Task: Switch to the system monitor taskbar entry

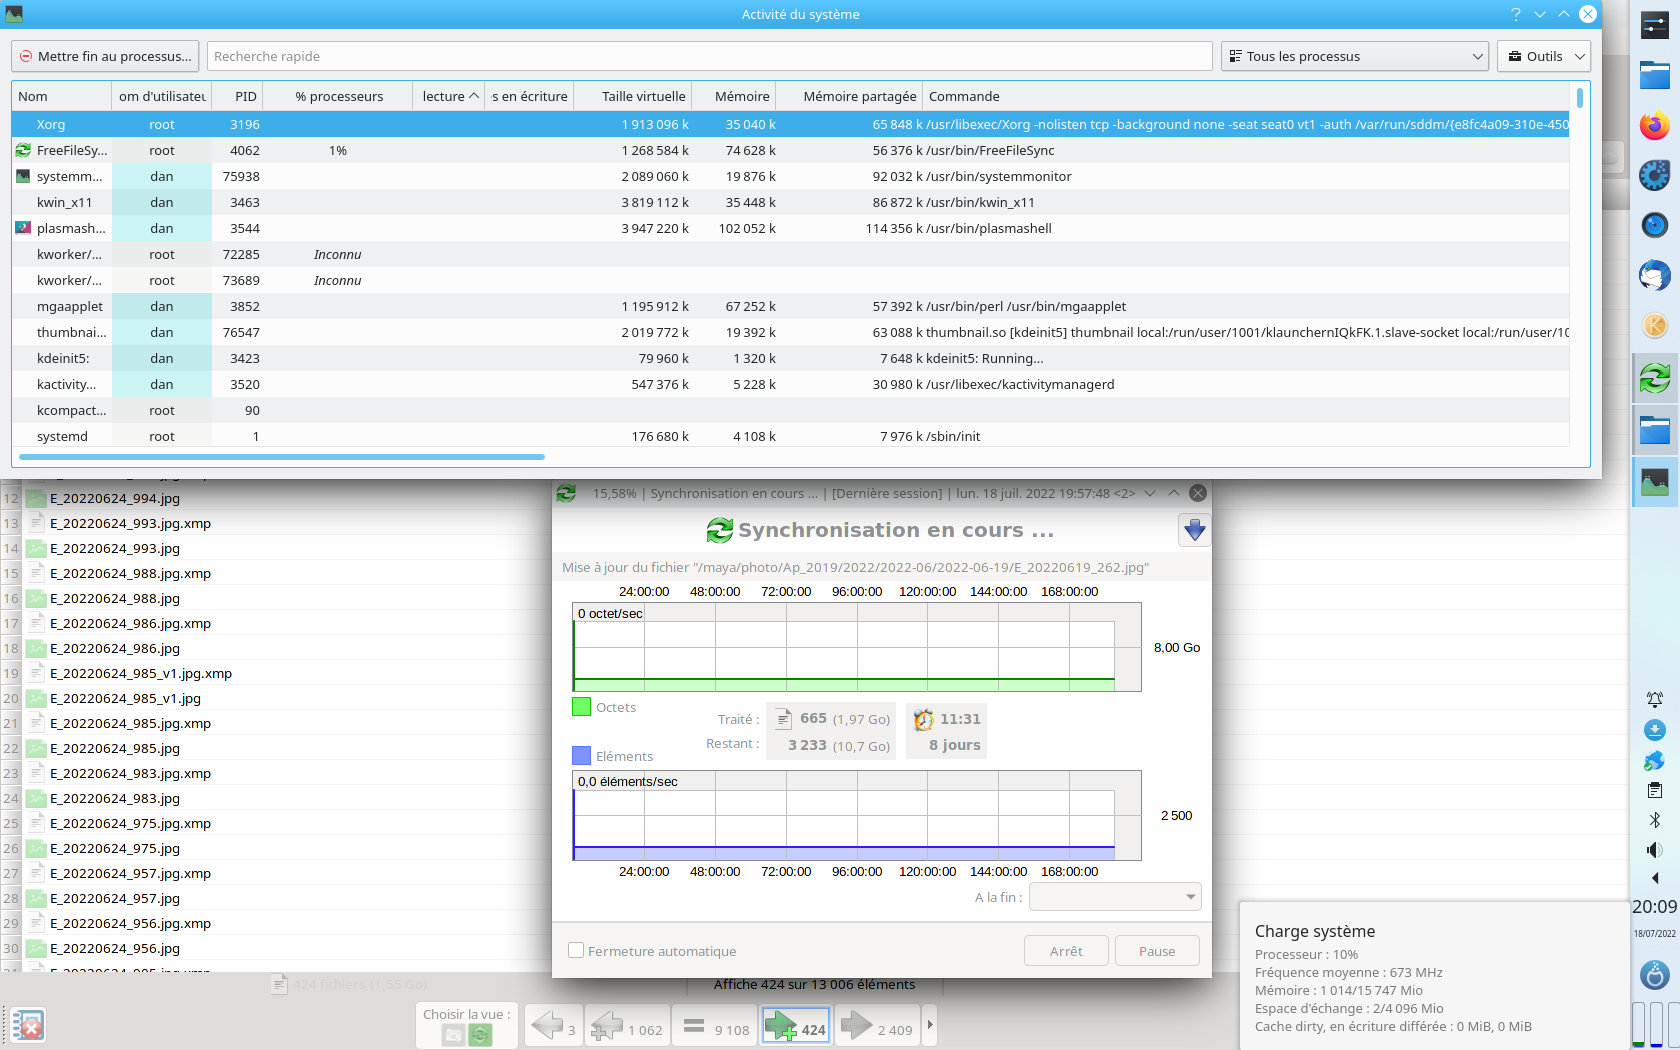Action: tap(1654, 482)
